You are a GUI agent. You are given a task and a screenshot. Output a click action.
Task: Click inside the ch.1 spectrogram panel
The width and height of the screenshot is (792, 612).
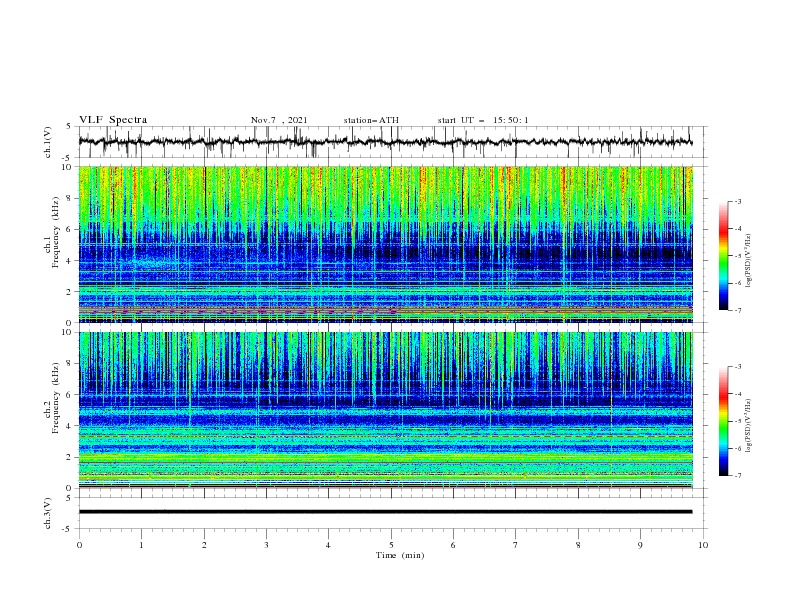pos(385,244)
